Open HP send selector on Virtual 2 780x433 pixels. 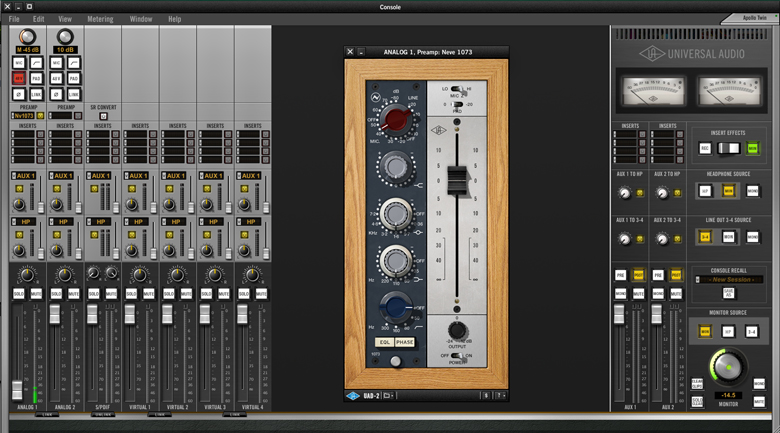(173, 221)
